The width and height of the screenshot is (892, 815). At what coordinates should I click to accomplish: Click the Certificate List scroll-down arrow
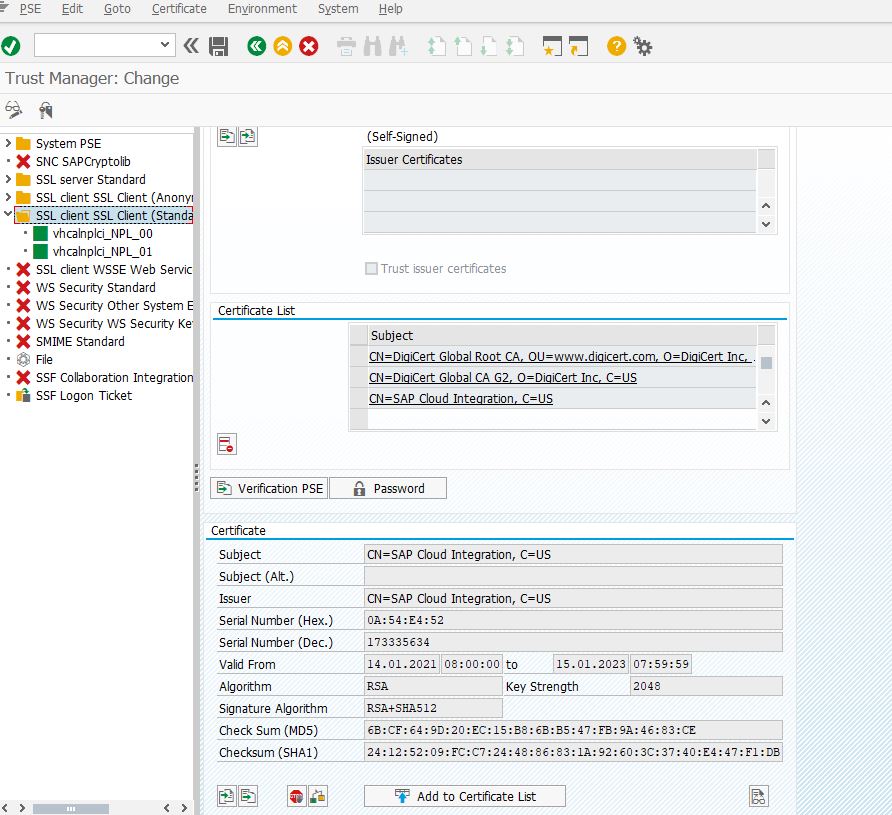pos(766,421)
